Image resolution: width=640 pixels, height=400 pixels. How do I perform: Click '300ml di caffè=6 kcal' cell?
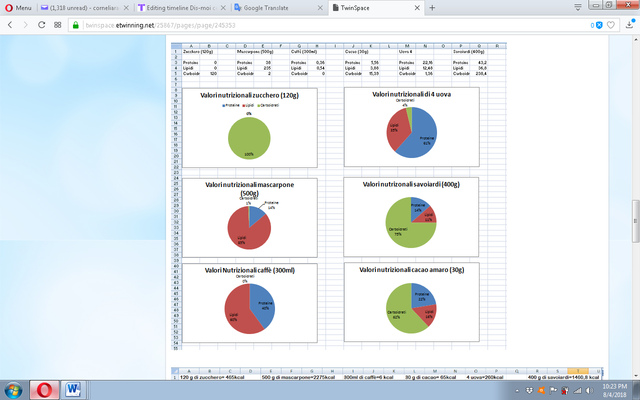[369, 377]
